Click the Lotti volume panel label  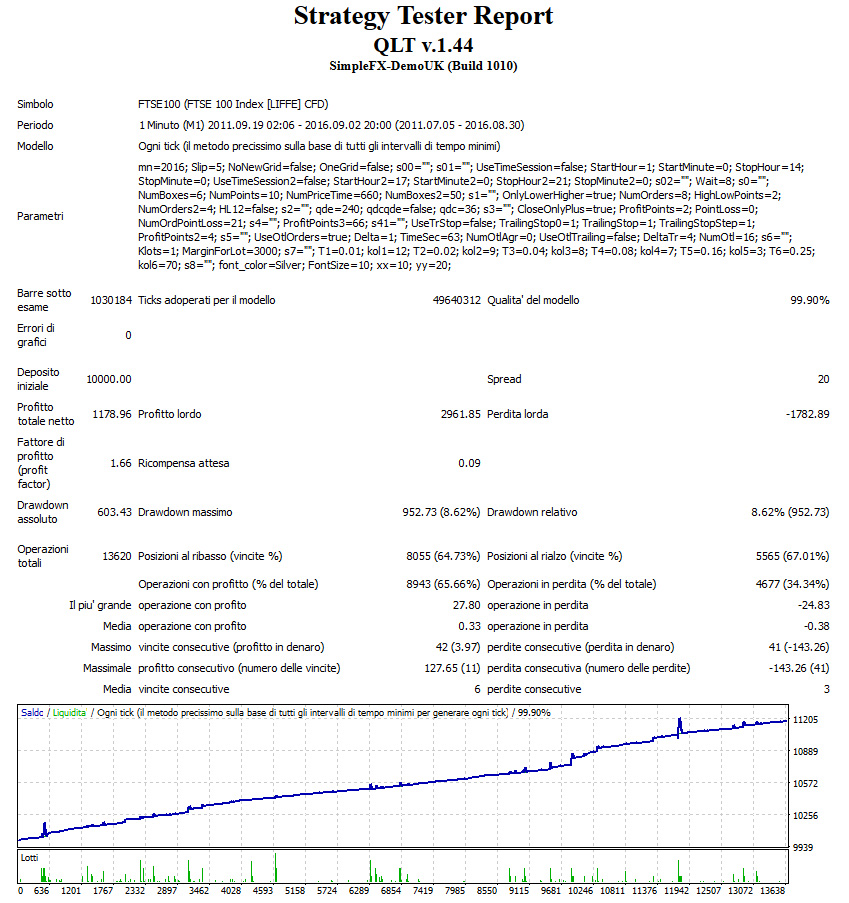click(x=29, y=858)
